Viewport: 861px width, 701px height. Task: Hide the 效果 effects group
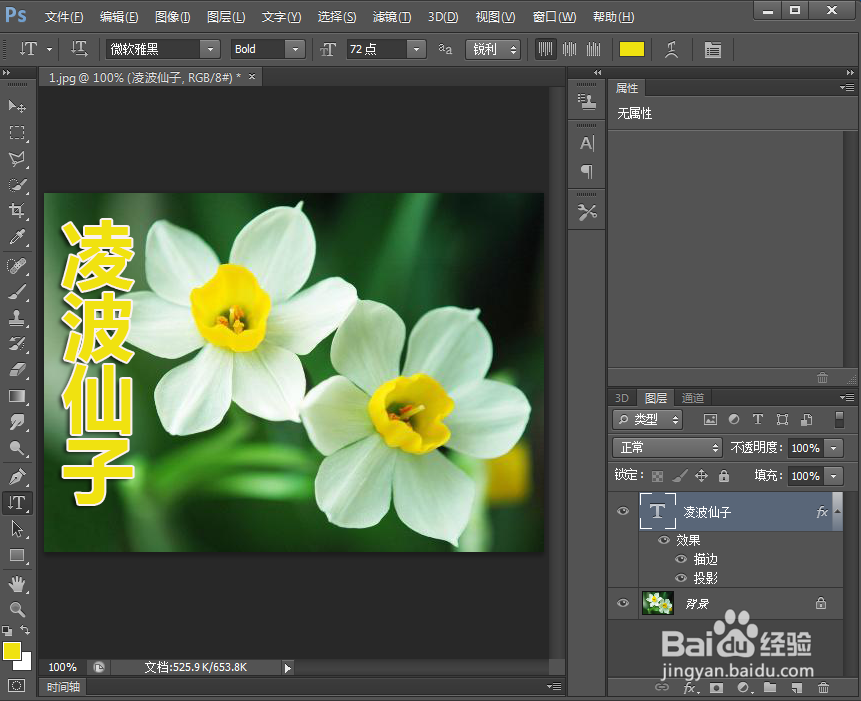(x=664, y=540)
